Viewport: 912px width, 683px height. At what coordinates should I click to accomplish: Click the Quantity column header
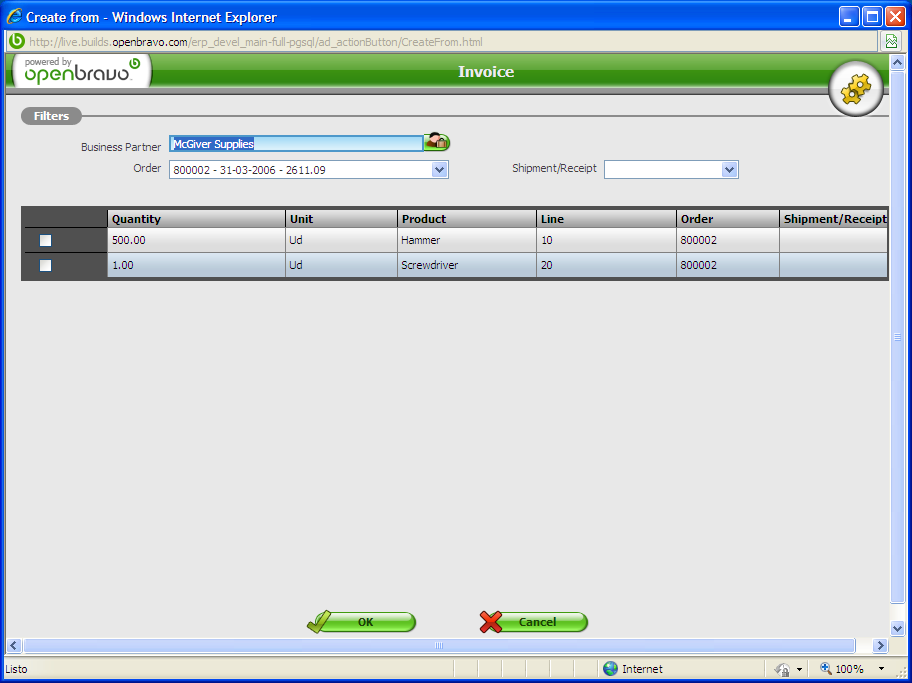pos(196,219)
